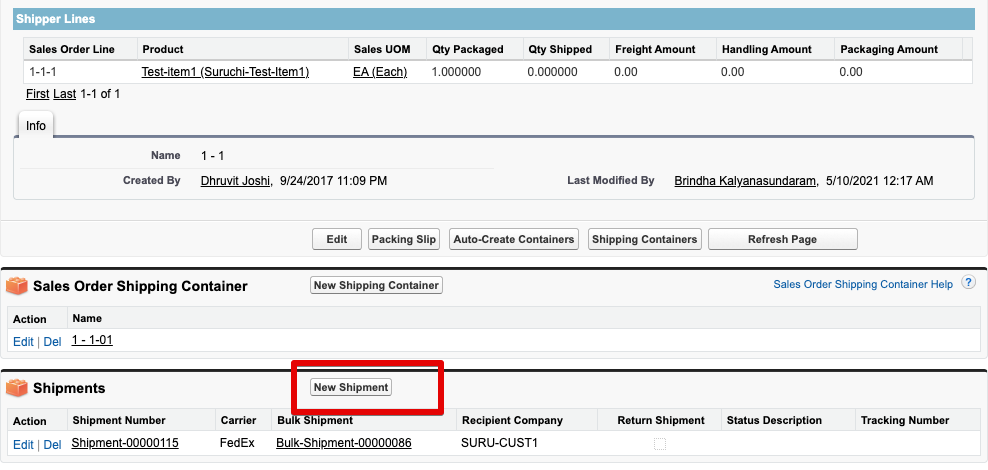Image resolution: width=988 pixels, height=470 pixels.
Task: Delete shipping container 1 - 1-01
Action: [52, 341]
